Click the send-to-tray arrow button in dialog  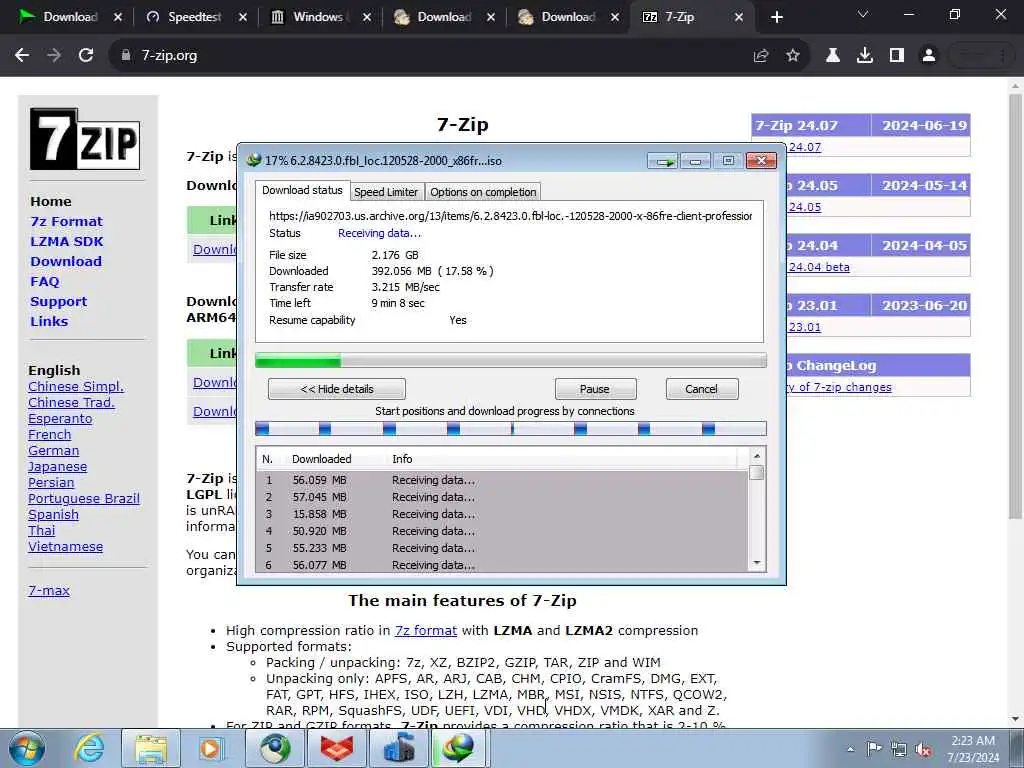663,161
